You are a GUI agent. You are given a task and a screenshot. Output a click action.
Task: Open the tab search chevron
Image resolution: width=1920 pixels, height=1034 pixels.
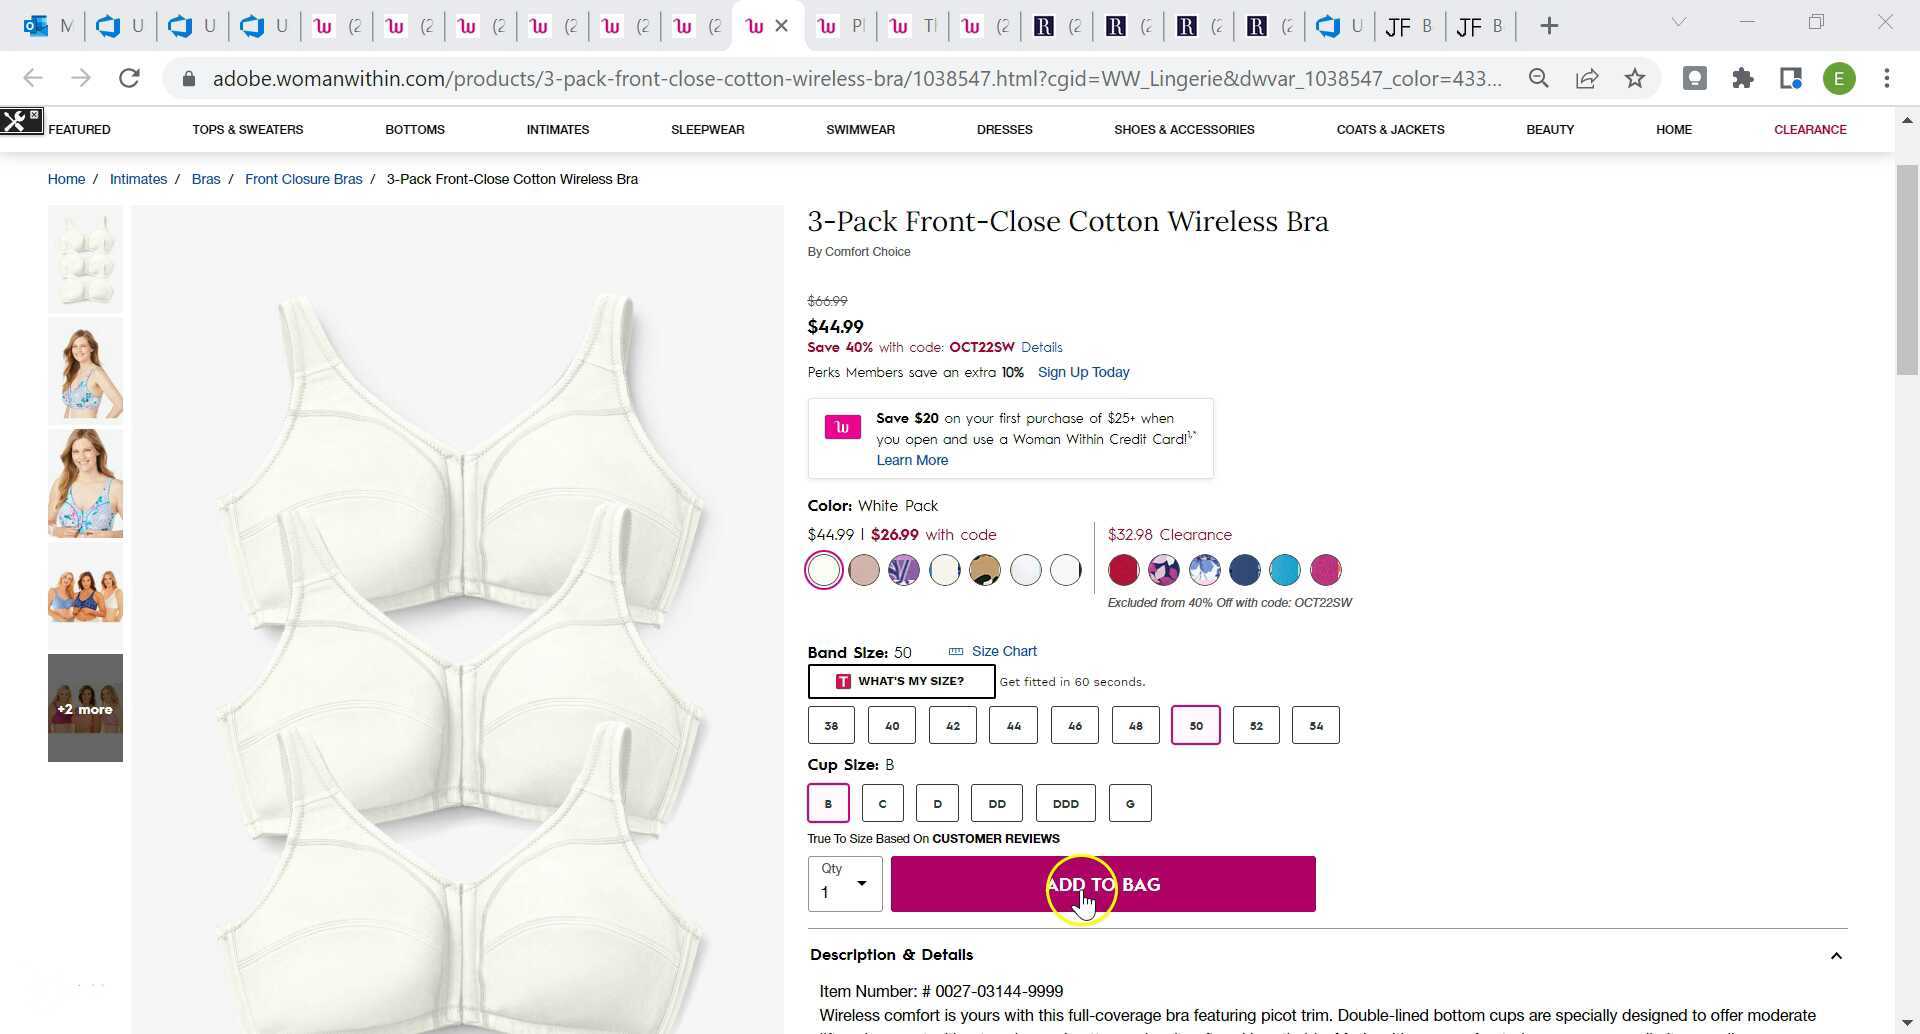[x=1679, y=23]
